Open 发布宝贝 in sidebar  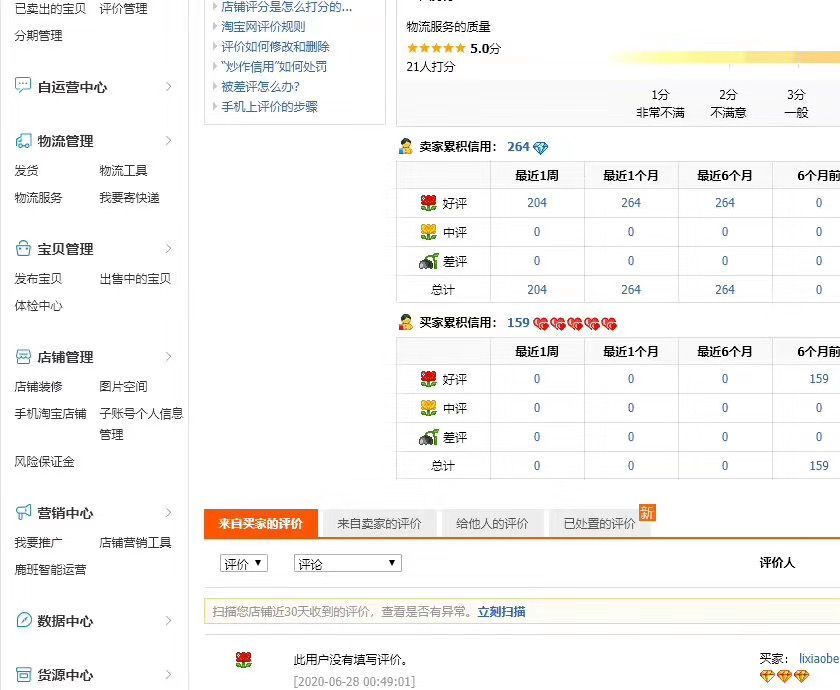[x=39, y=279]
